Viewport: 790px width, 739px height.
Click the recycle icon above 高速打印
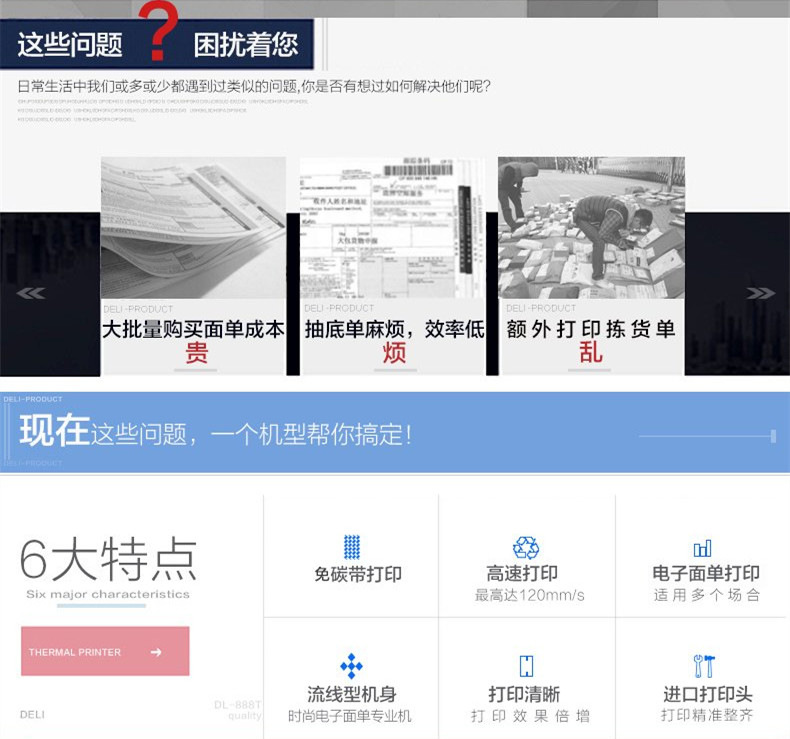(x=526, y=548)
